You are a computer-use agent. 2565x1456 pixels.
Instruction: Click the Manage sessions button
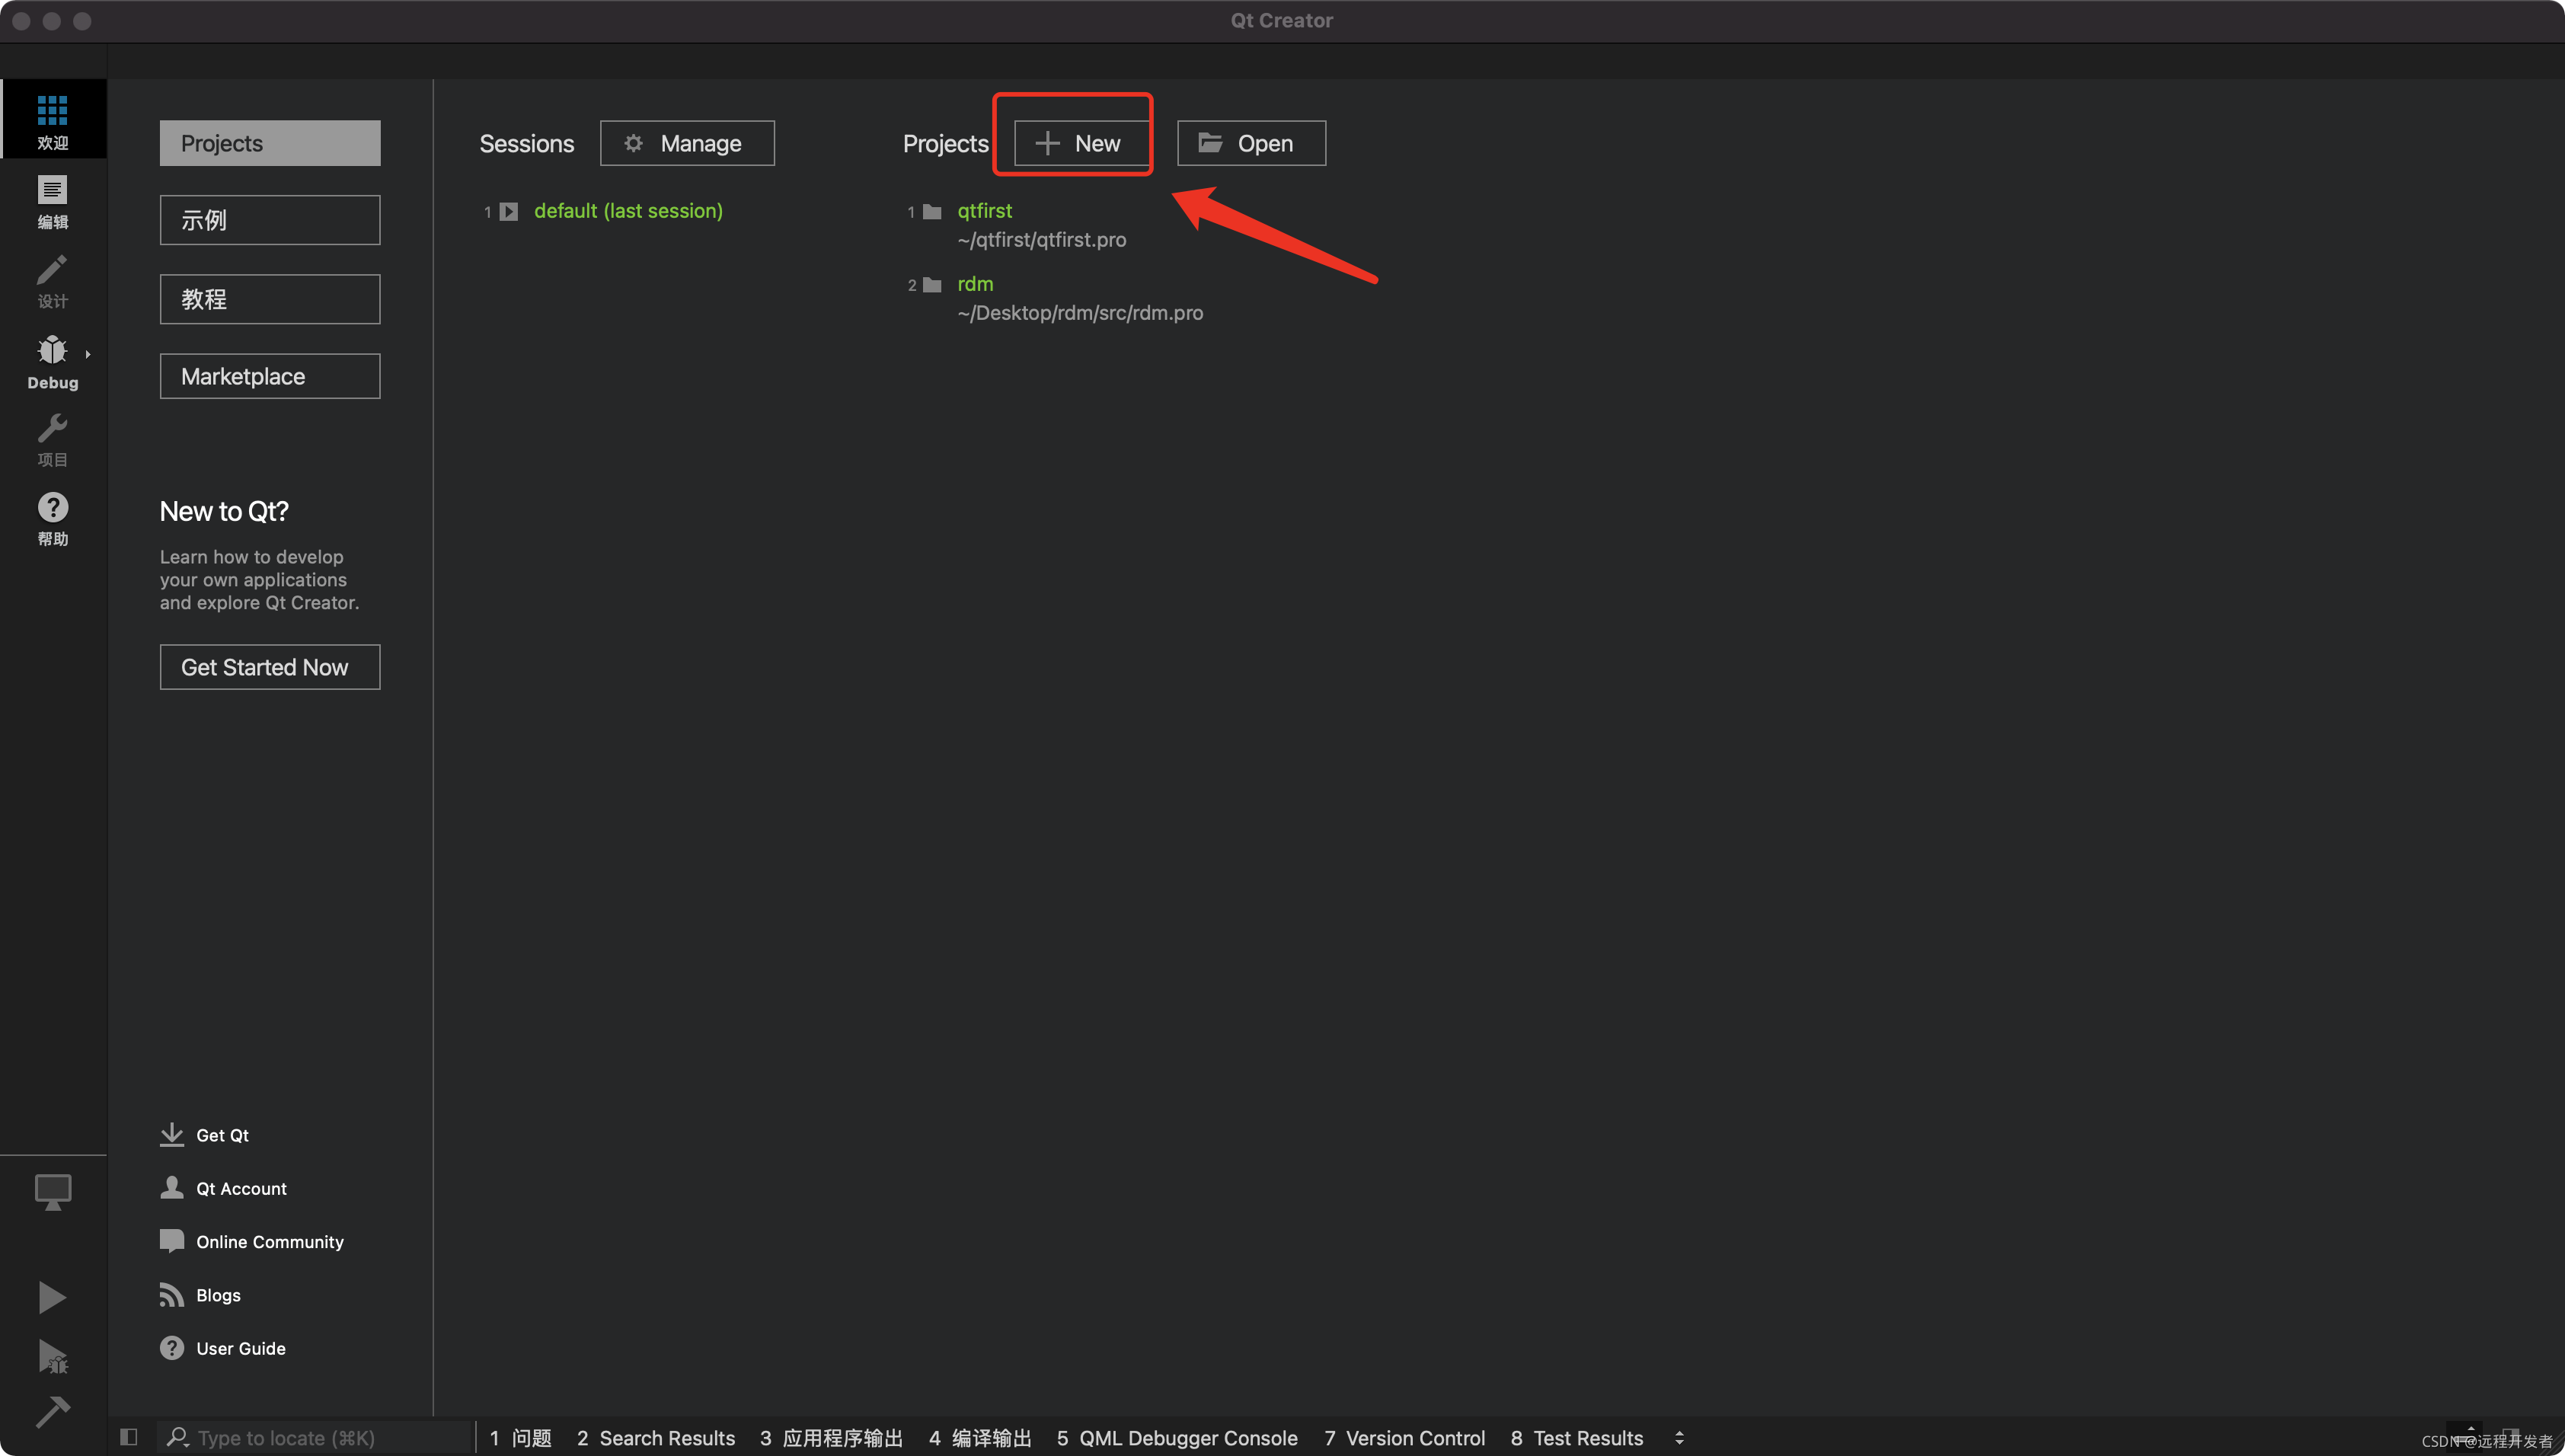pos(687,143)
